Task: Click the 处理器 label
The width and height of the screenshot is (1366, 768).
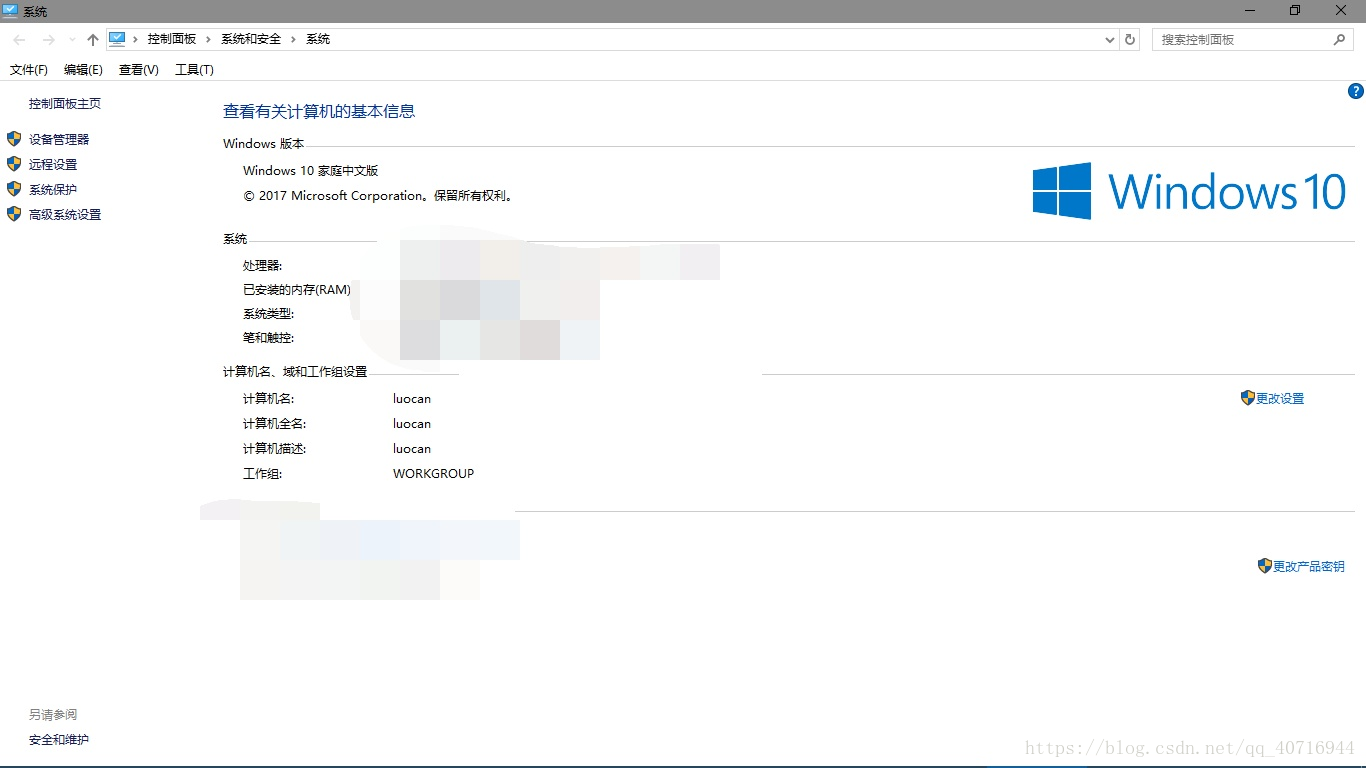Action: tap(263, 266)
